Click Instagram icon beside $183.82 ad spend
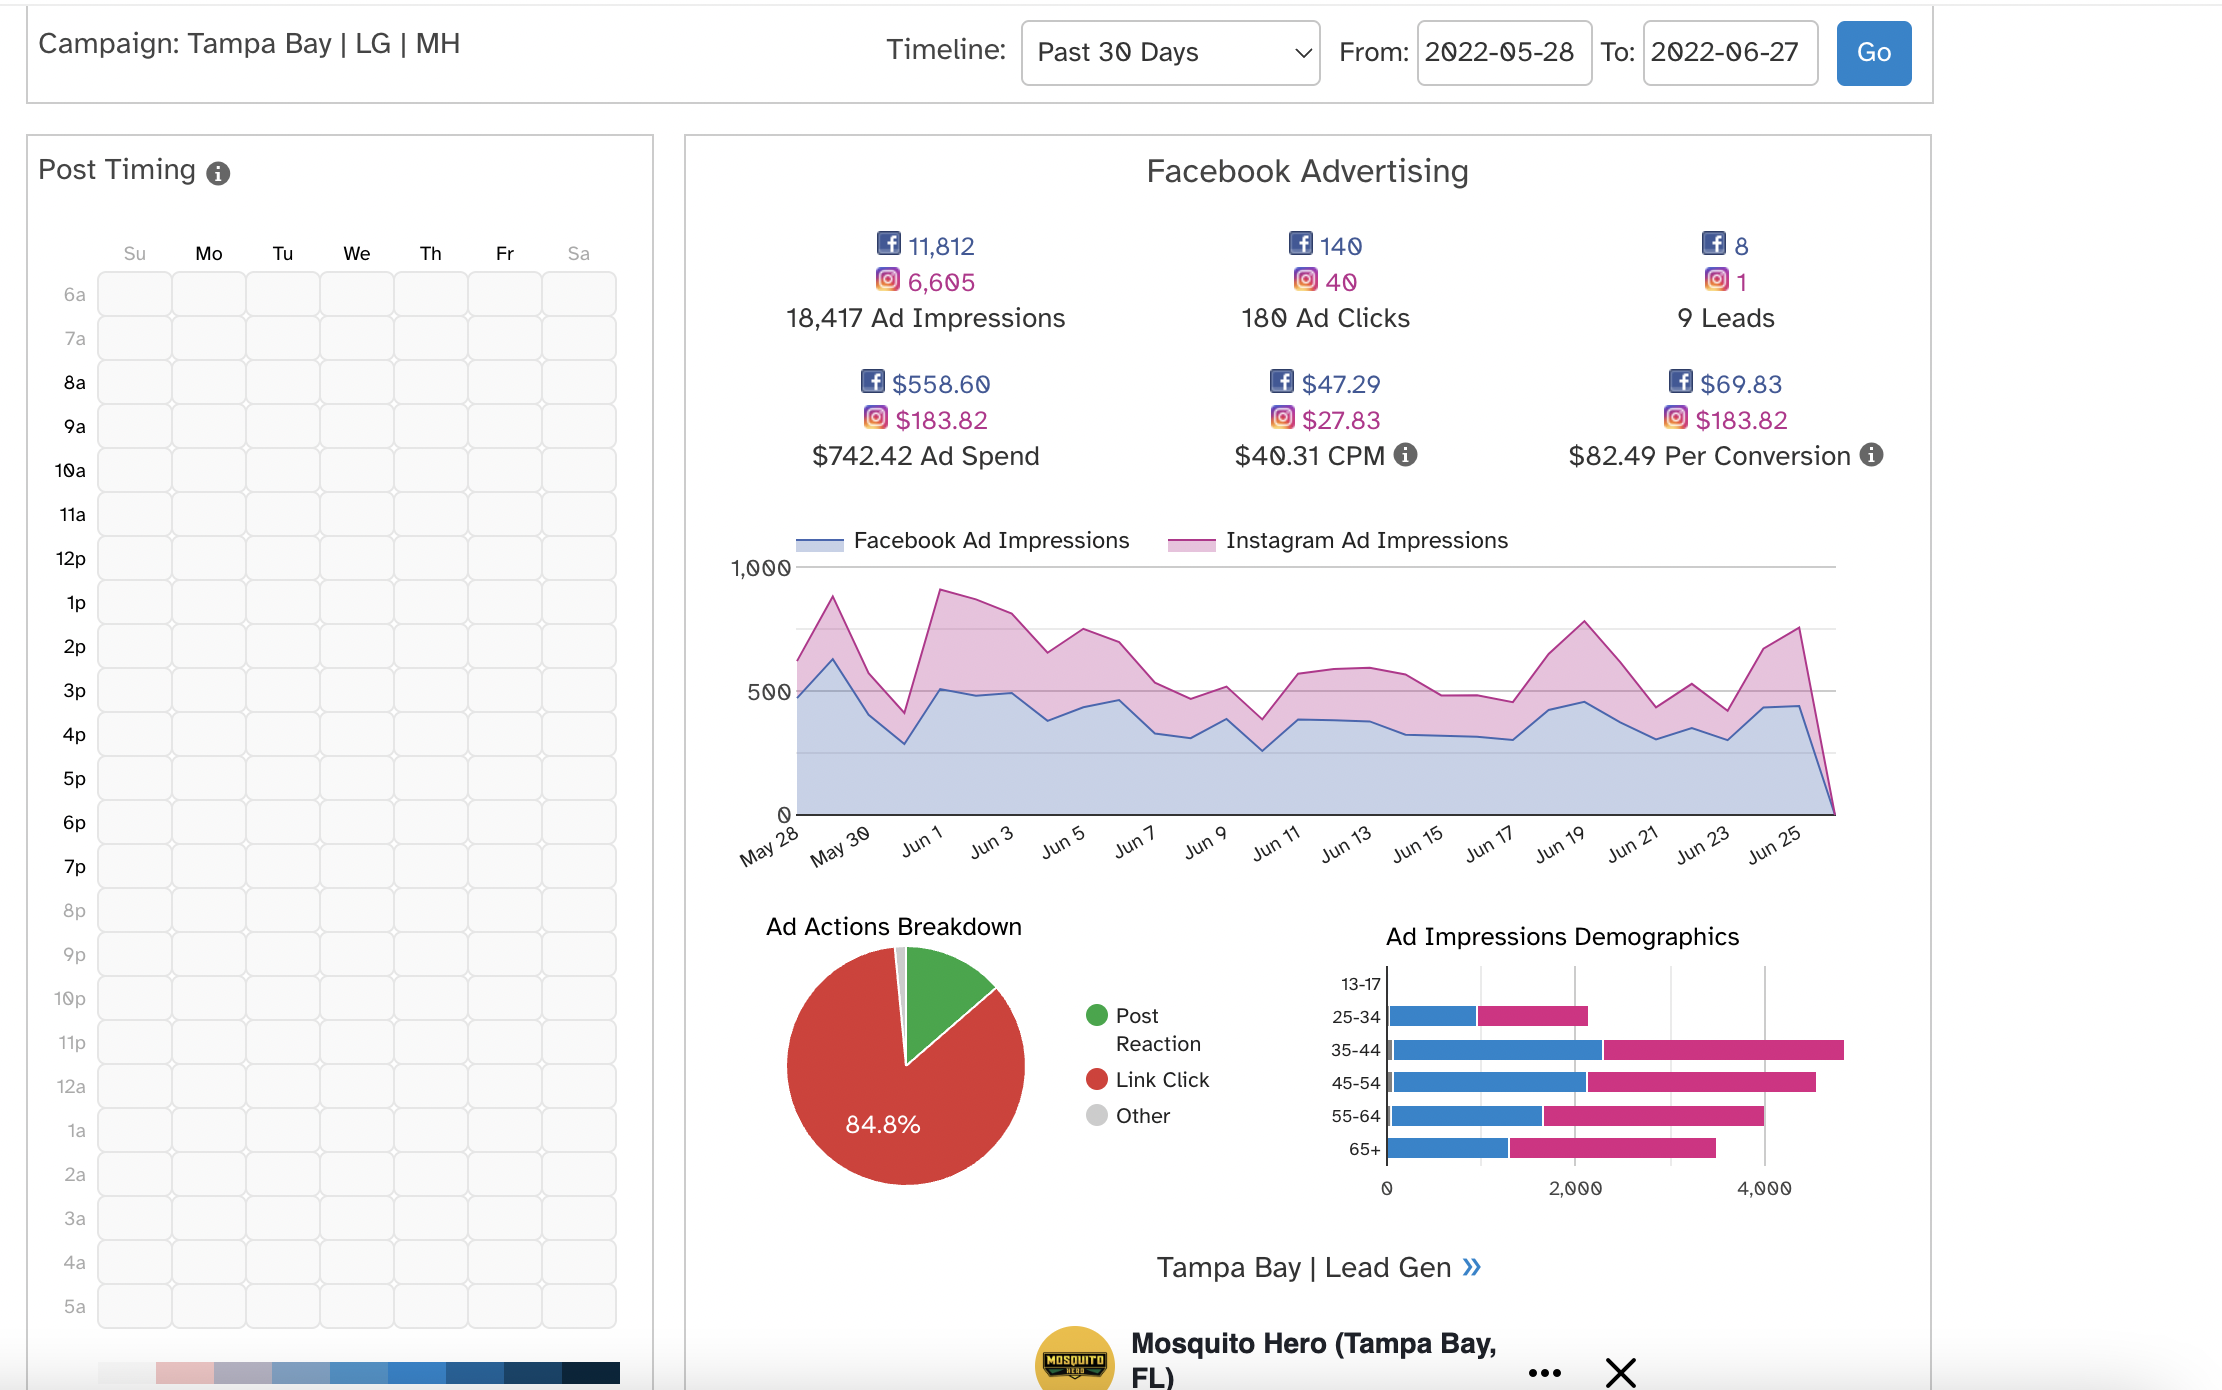This screenshot has height=1390, width=2222. [x=876, y=417]
